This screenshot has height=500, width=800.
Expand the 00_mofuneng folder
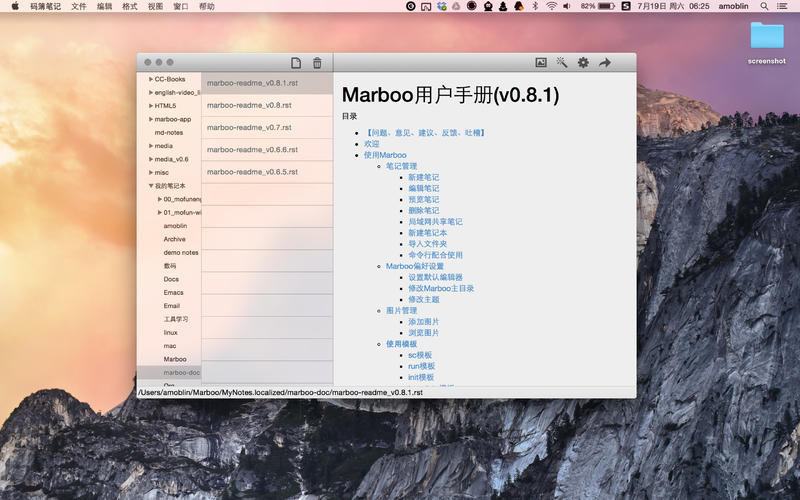pyautogui.click(x=160, y=199)
